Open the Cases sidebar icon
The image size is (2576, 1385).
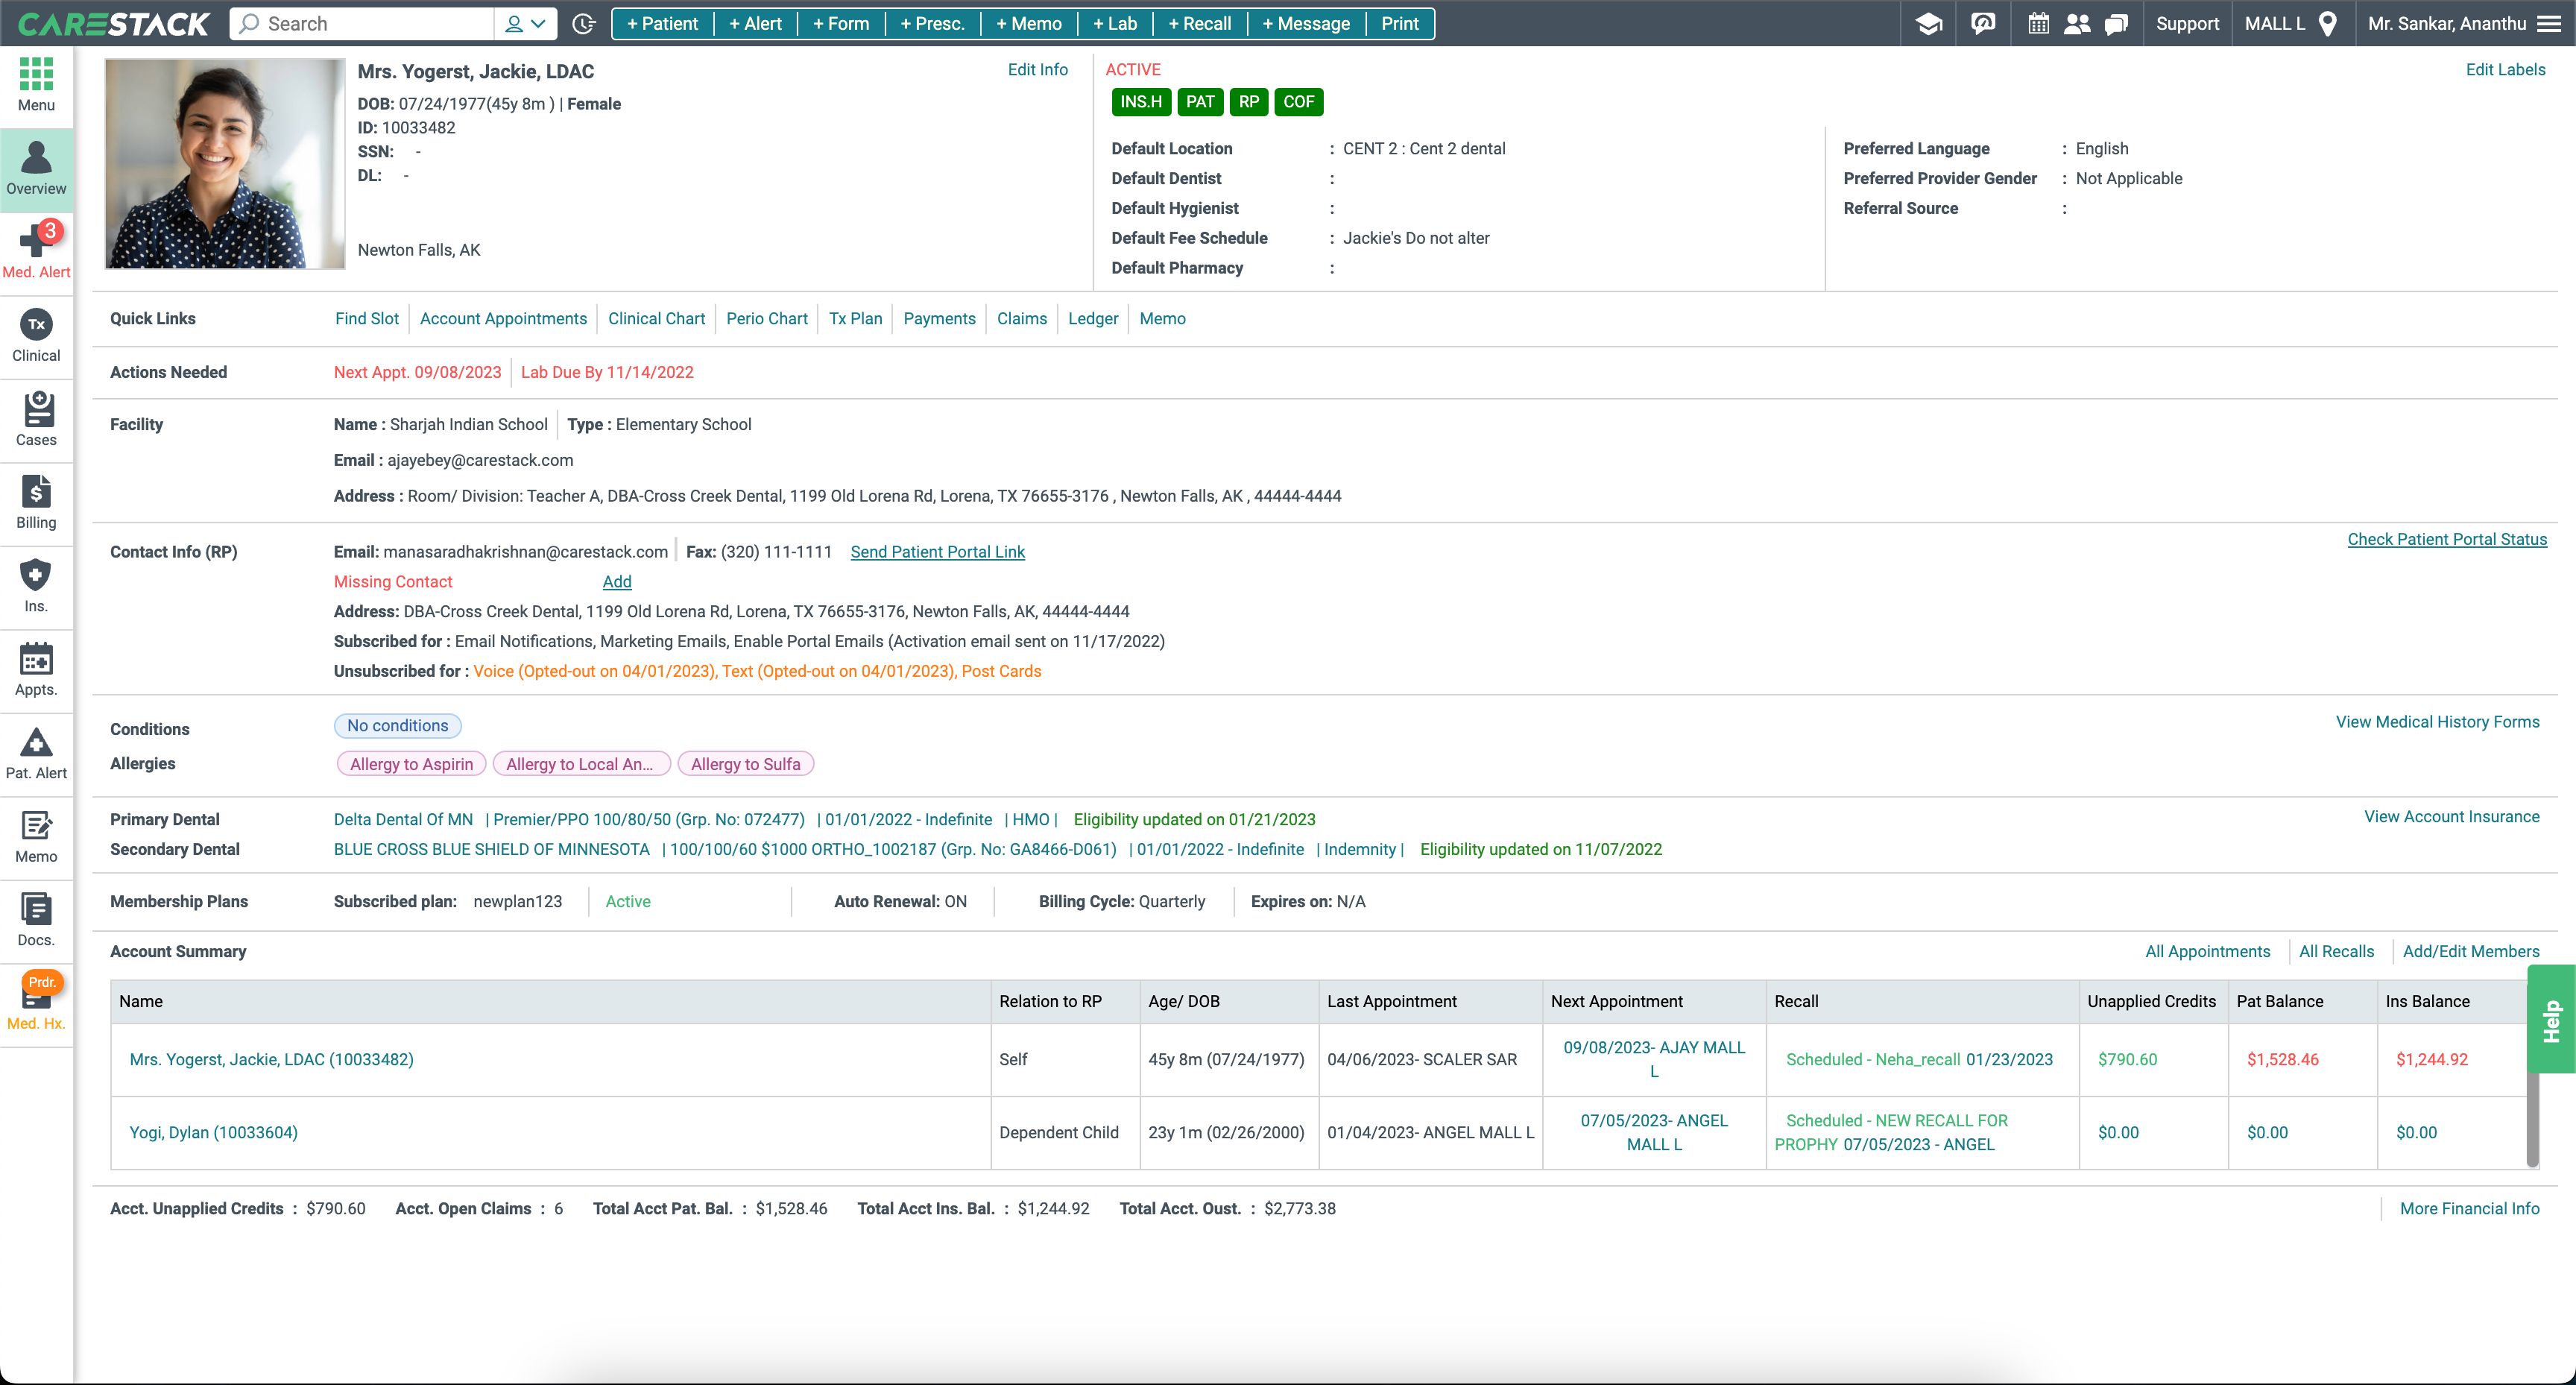[36, 420]
